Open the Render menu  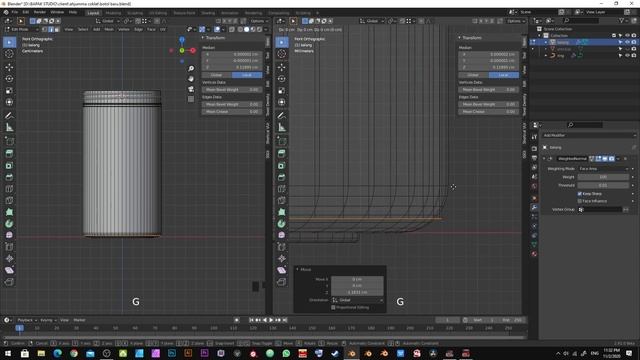click(40, 12)
